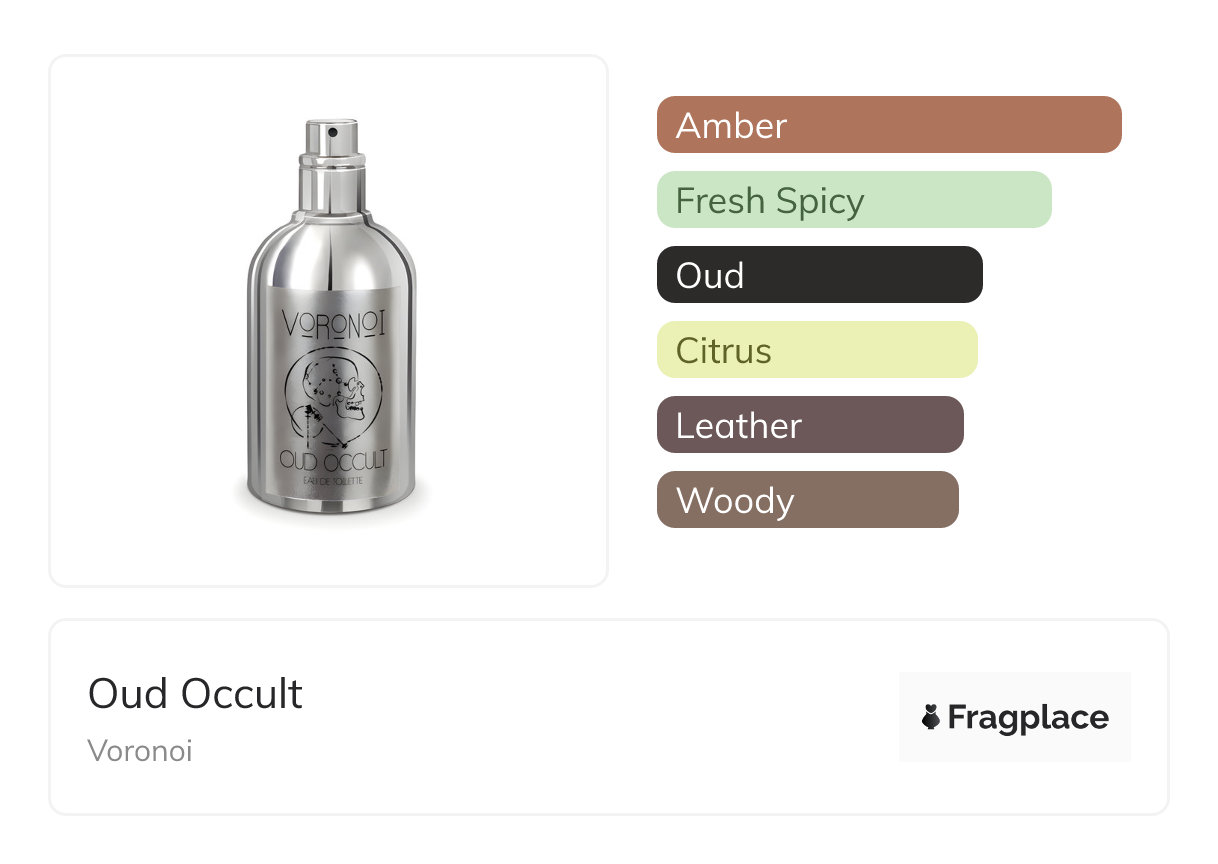
Task: Click the OUD OCCULT text on the bottle
Action: (332, 461)
